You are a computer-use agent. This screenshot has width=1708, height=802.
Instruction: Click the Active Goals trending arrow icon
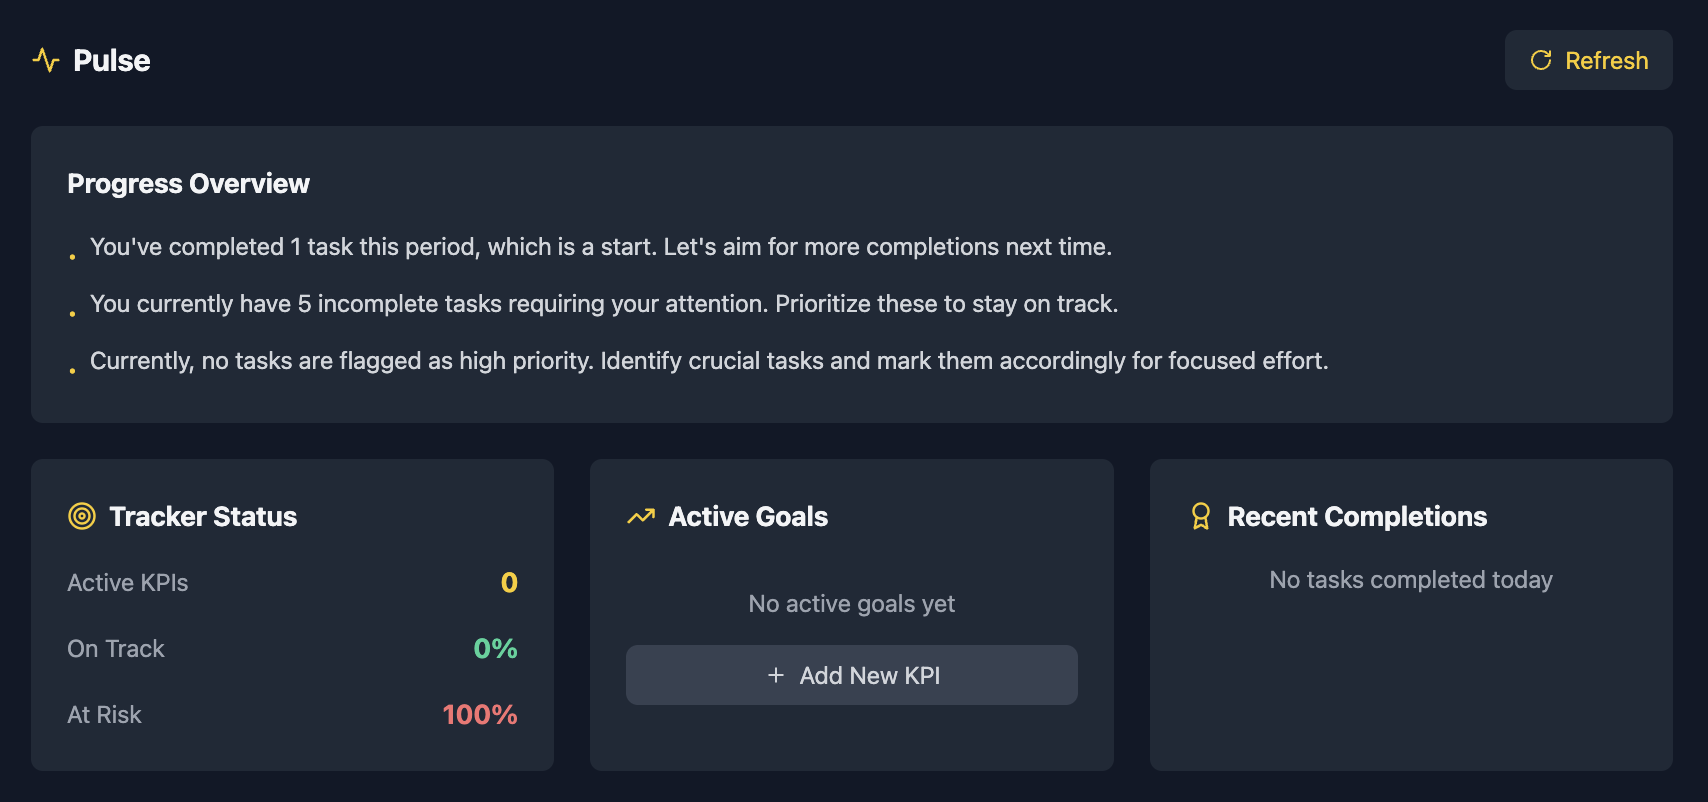click(641, 516)
